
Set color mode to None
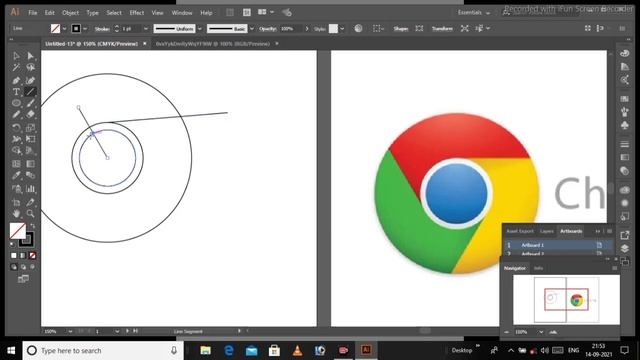(33, 256)
